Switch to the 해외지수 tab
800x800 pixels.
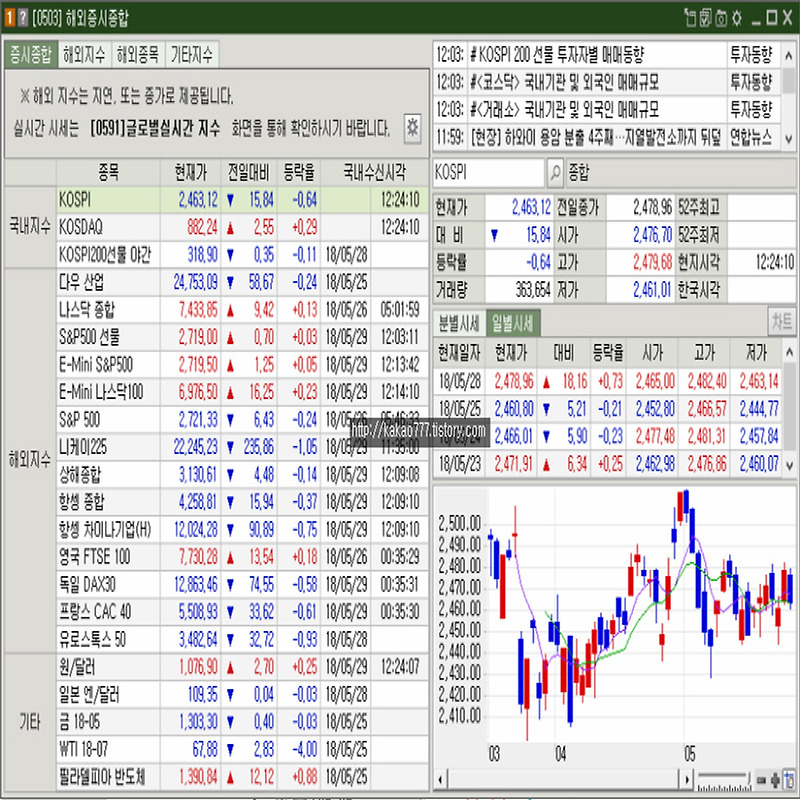point(83,55)
